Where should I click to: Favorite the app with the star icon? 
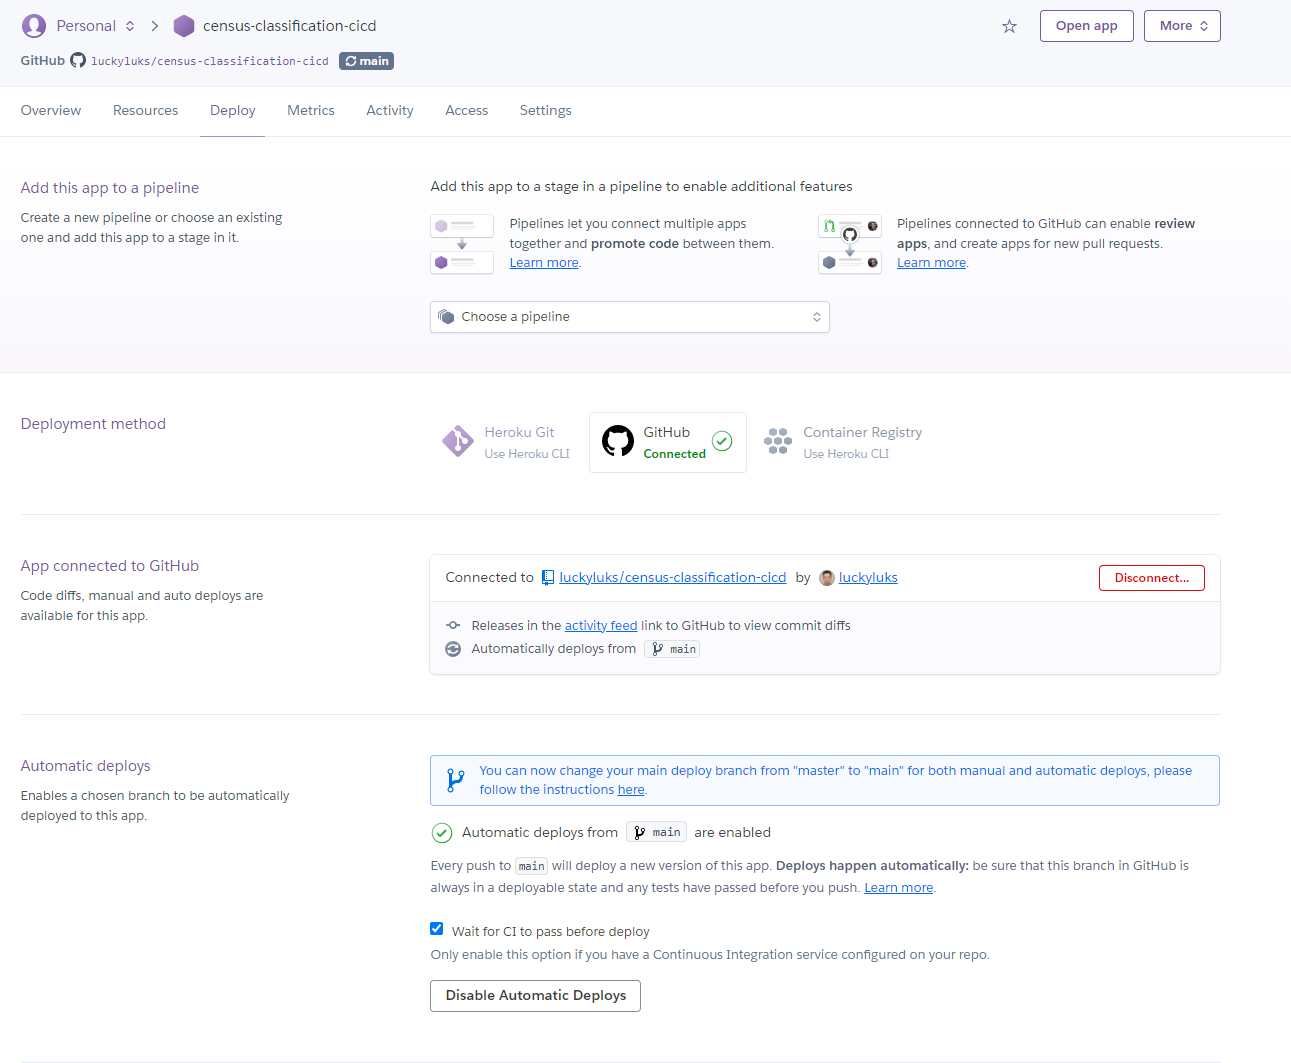coord(1009,26)
